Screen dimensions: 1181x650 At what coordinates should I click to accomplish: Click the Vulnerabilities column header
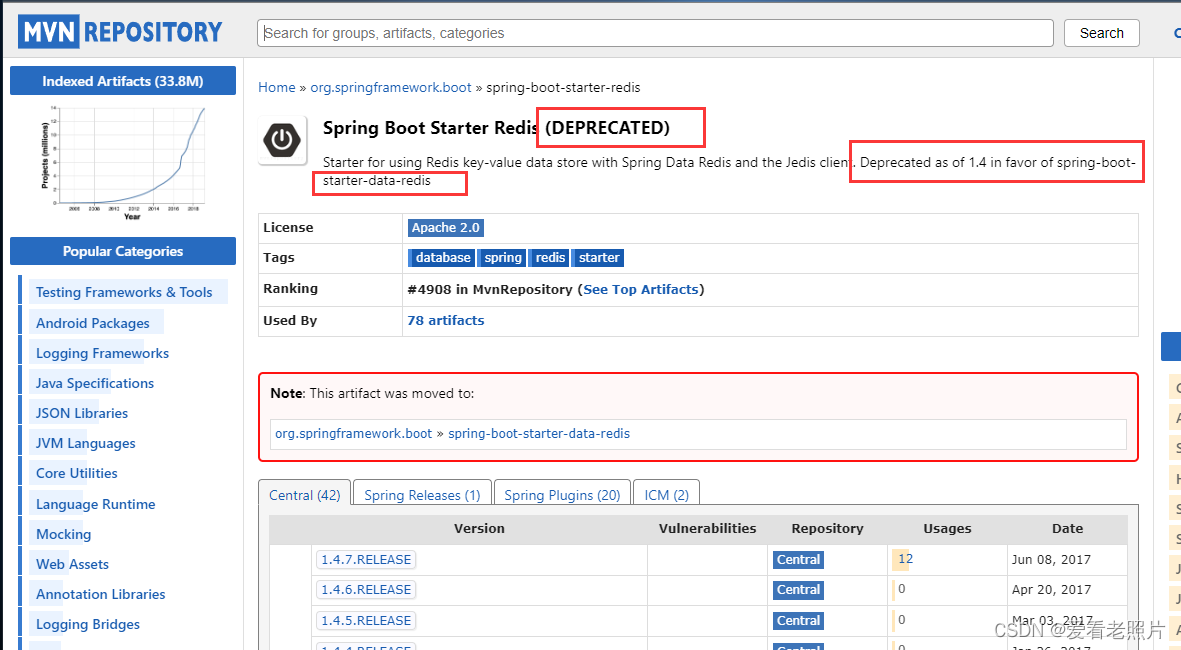pos(707,529)
